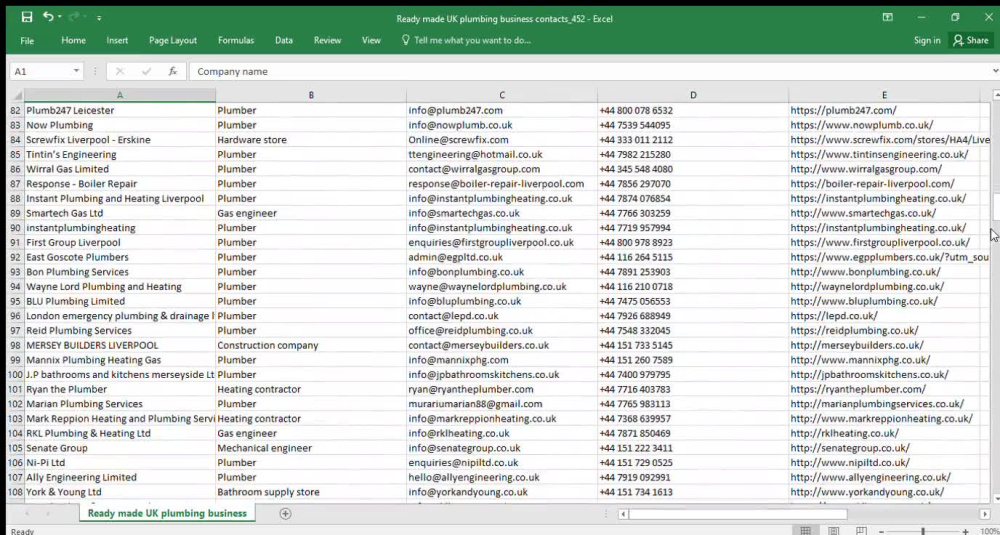This screenshot has height=535, width=1000.
Task: Open the View ribbon tab
Action: click(371, 40)
